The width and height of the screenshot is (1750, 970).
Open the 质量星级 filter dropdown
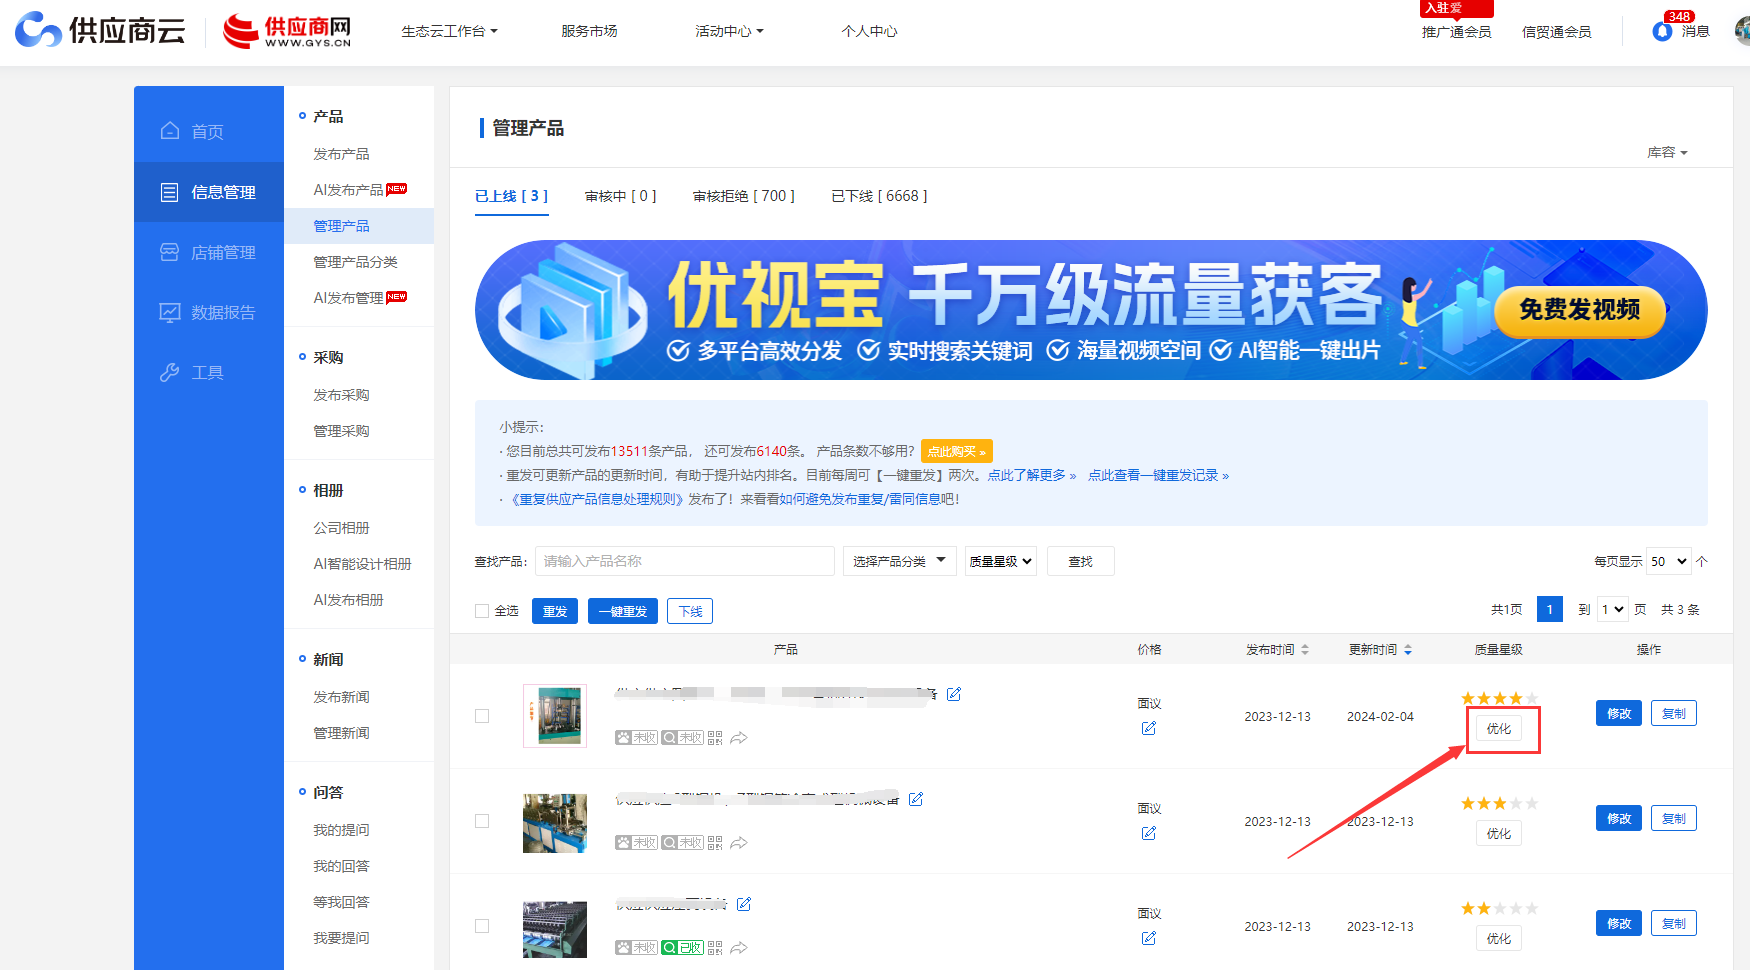pyautogui.click(x=1000, y=561)
